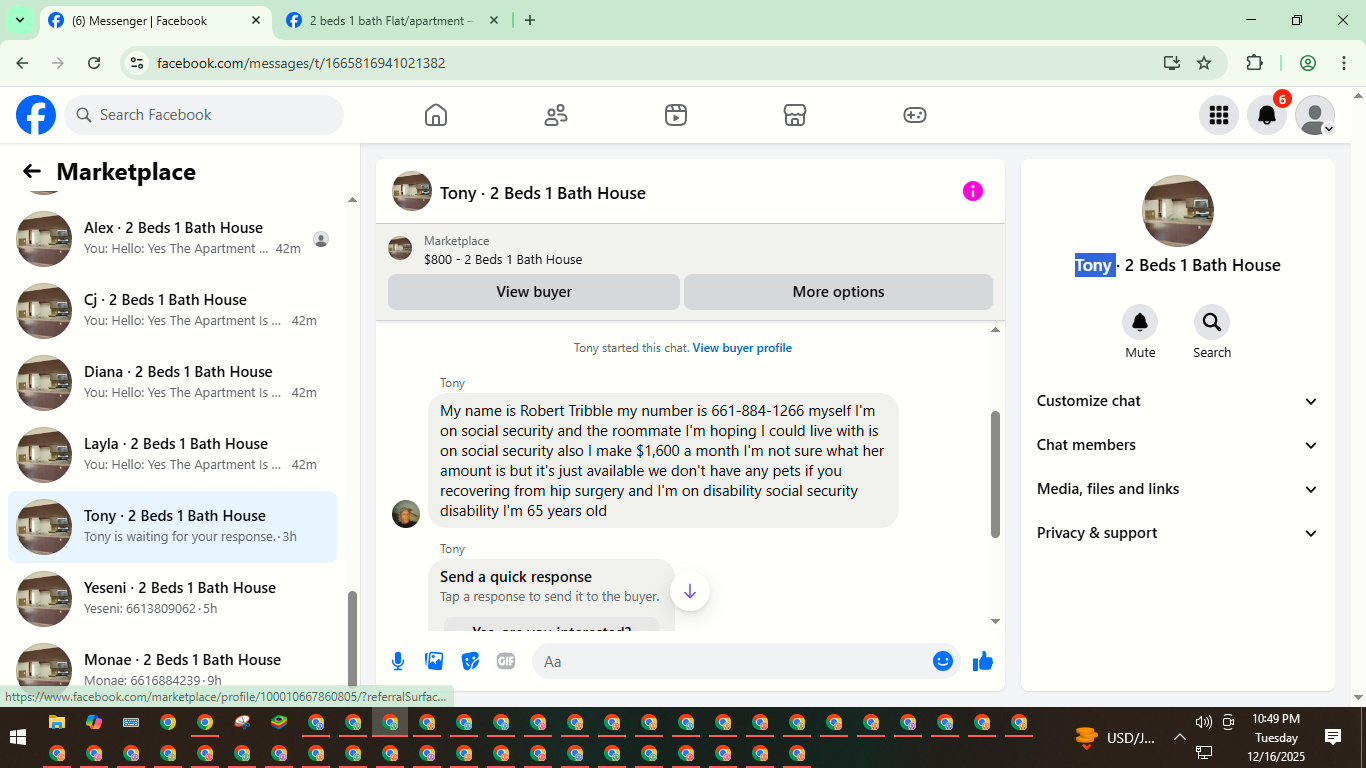This screenshot has width=1366, height=768.
Task: Open the Video (Reels) icon
Action: coord(676,115)
